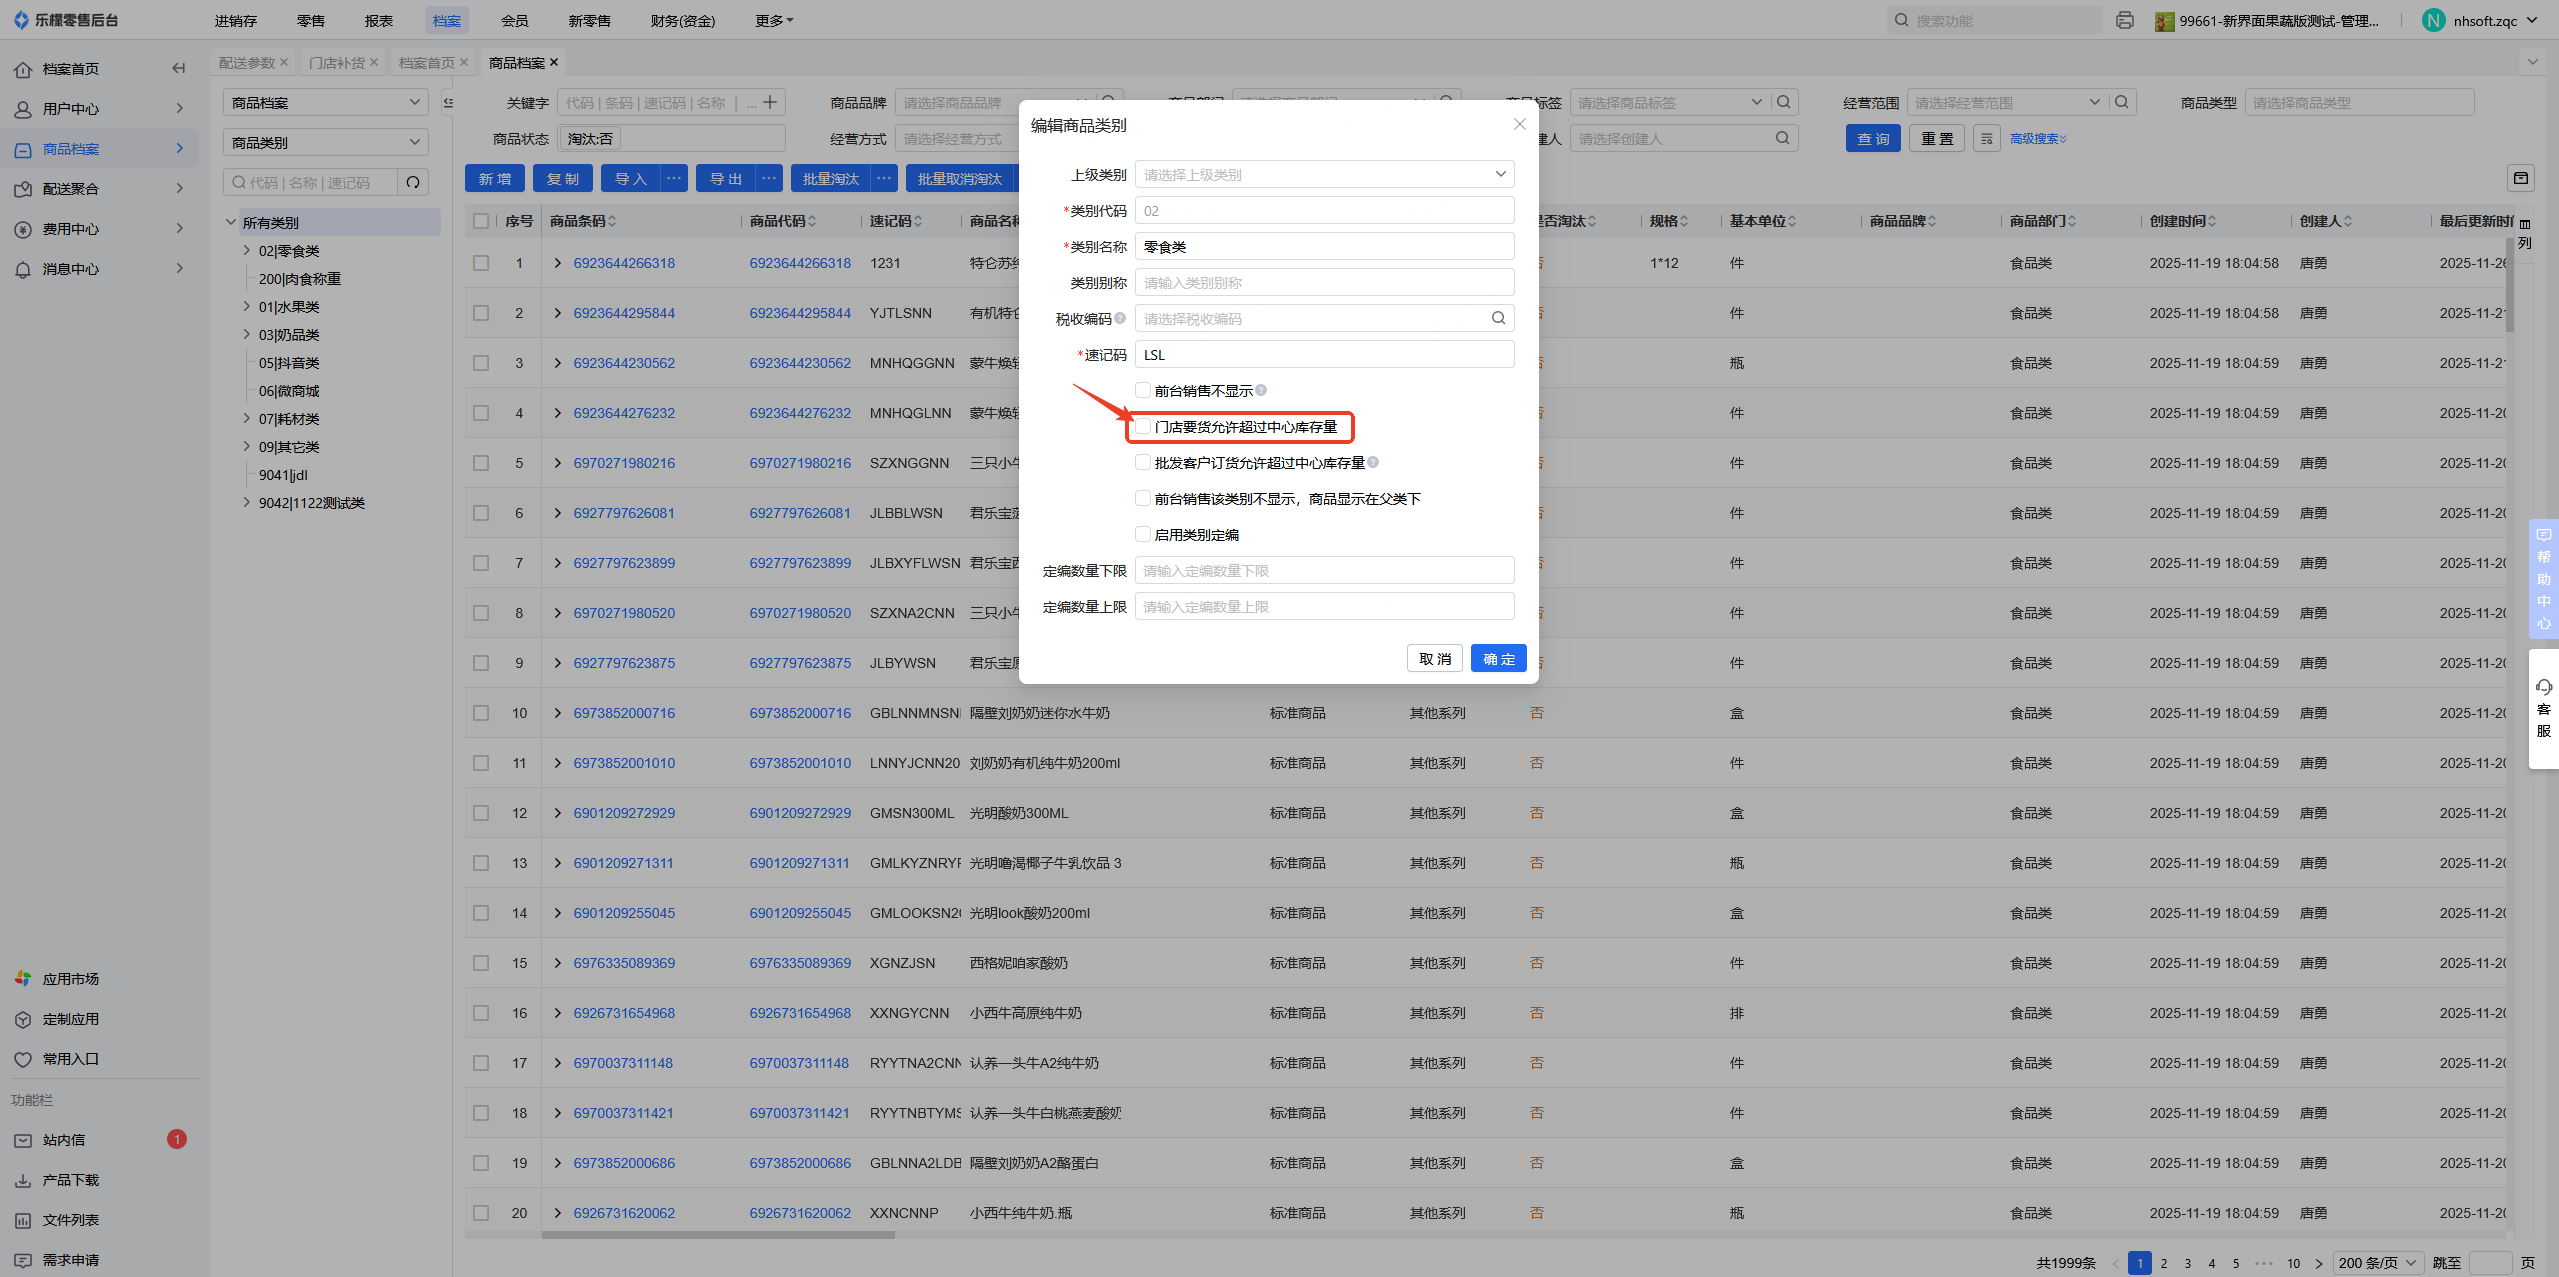2559x1277 pixels.
Task: Enable the 启用类别定编 checkbox
Action: 1142,535
